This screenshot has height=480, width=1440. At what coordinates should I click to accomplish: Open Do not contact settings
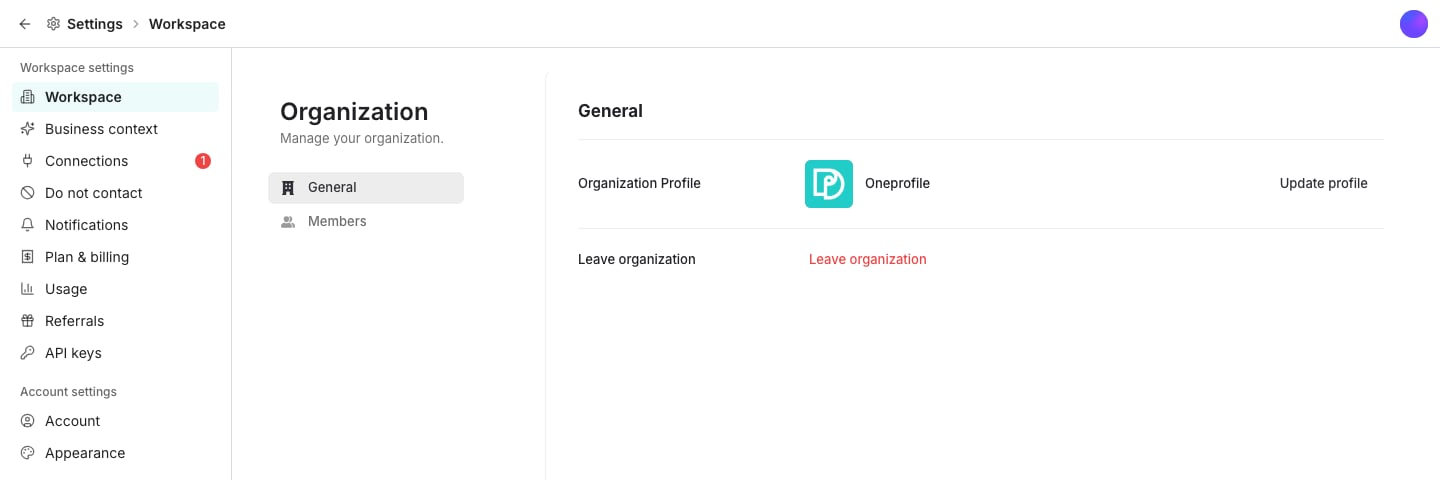click(x=115, y=193)
